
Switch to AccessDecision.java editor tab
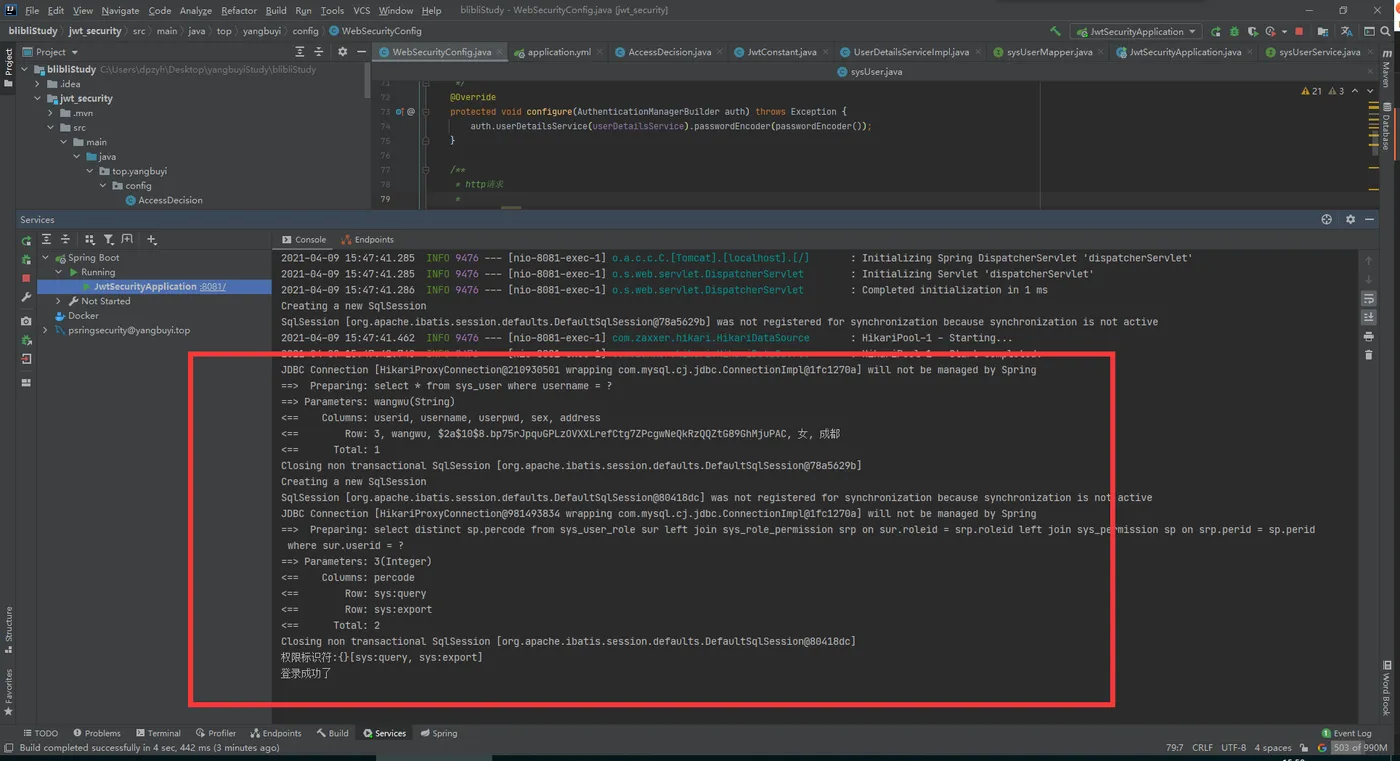(x=669, y=52)
